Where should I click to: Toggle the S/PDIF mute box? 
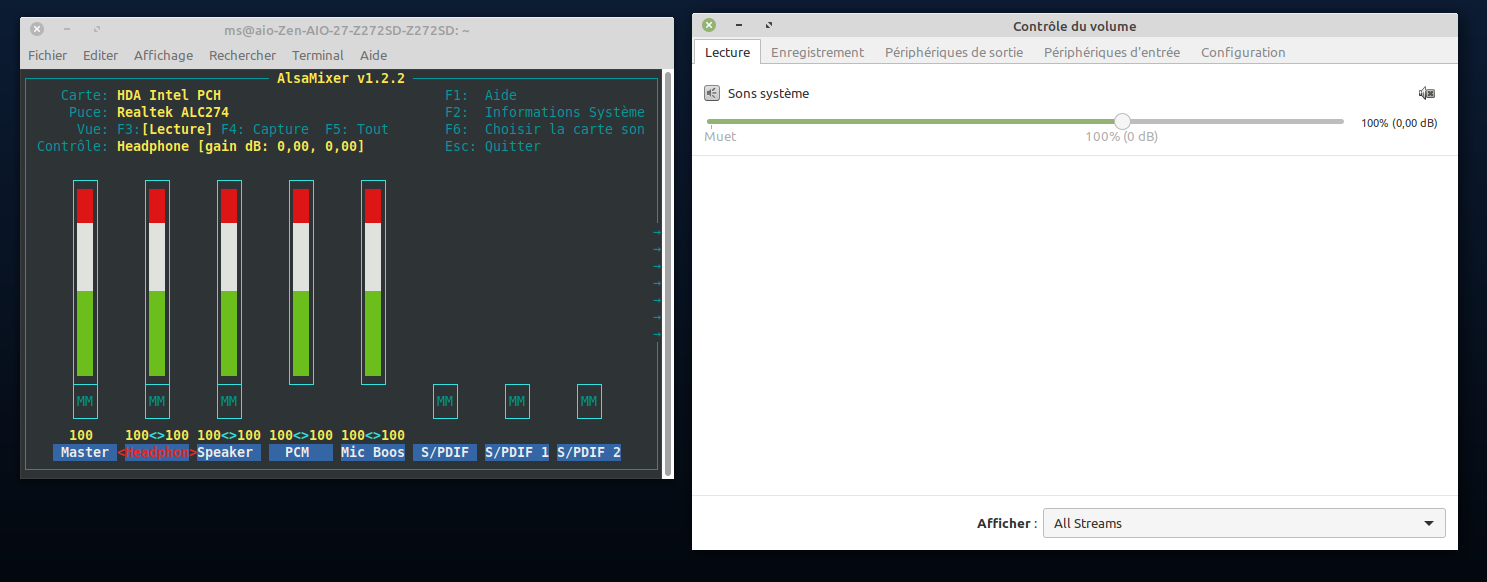click(445, 401)
